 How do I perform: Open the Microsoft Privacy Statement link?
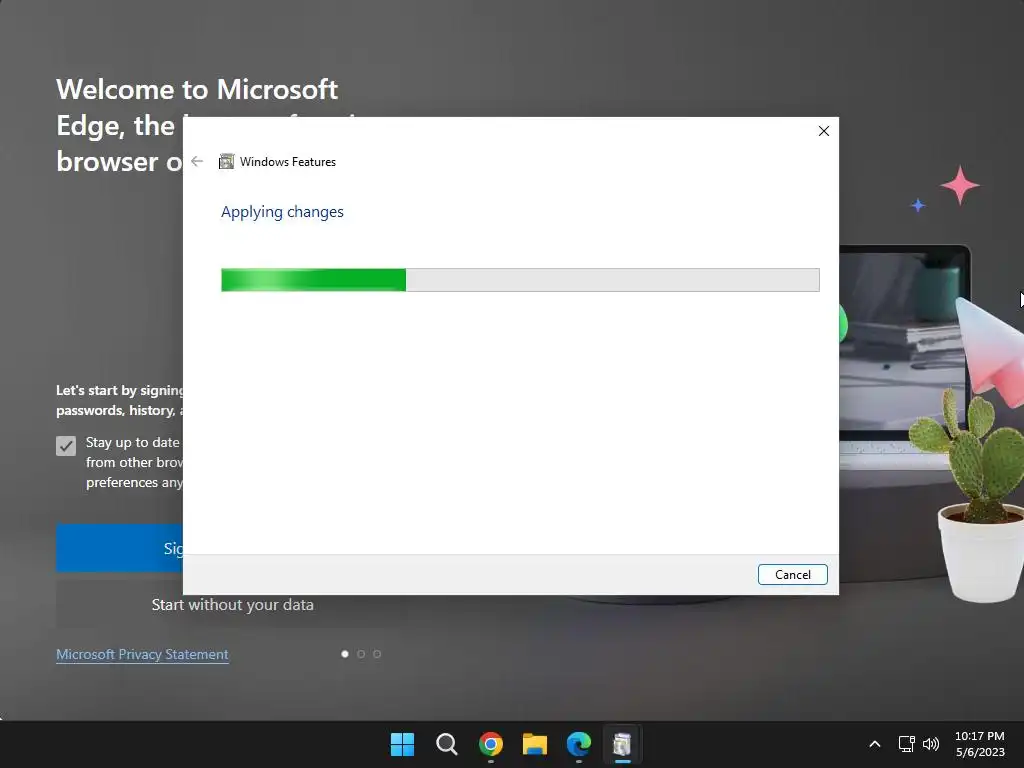click(142, 654)
